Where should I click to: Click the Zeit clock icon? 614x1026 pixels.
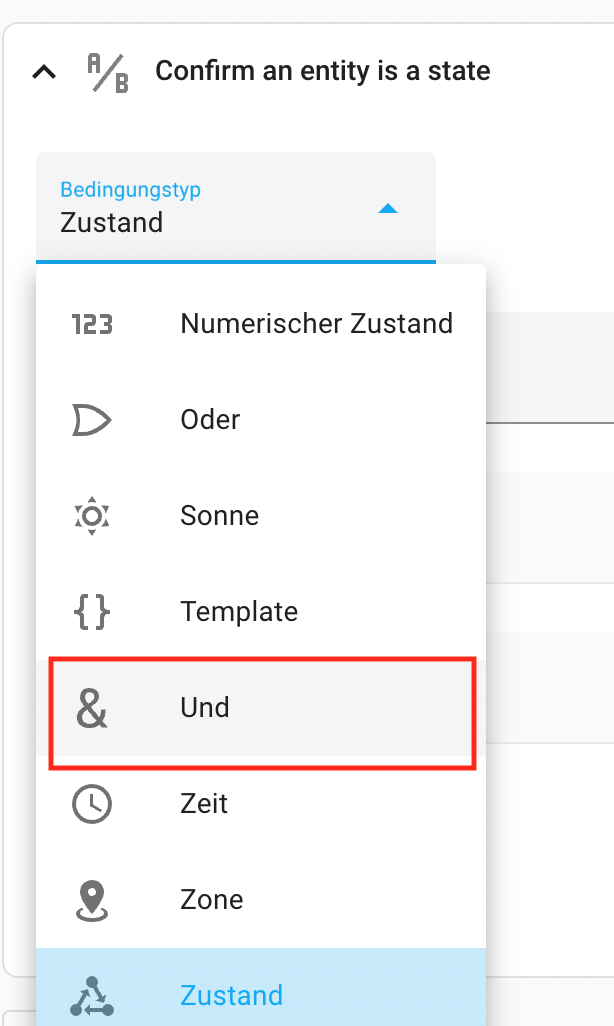click(x=92, y=804)
